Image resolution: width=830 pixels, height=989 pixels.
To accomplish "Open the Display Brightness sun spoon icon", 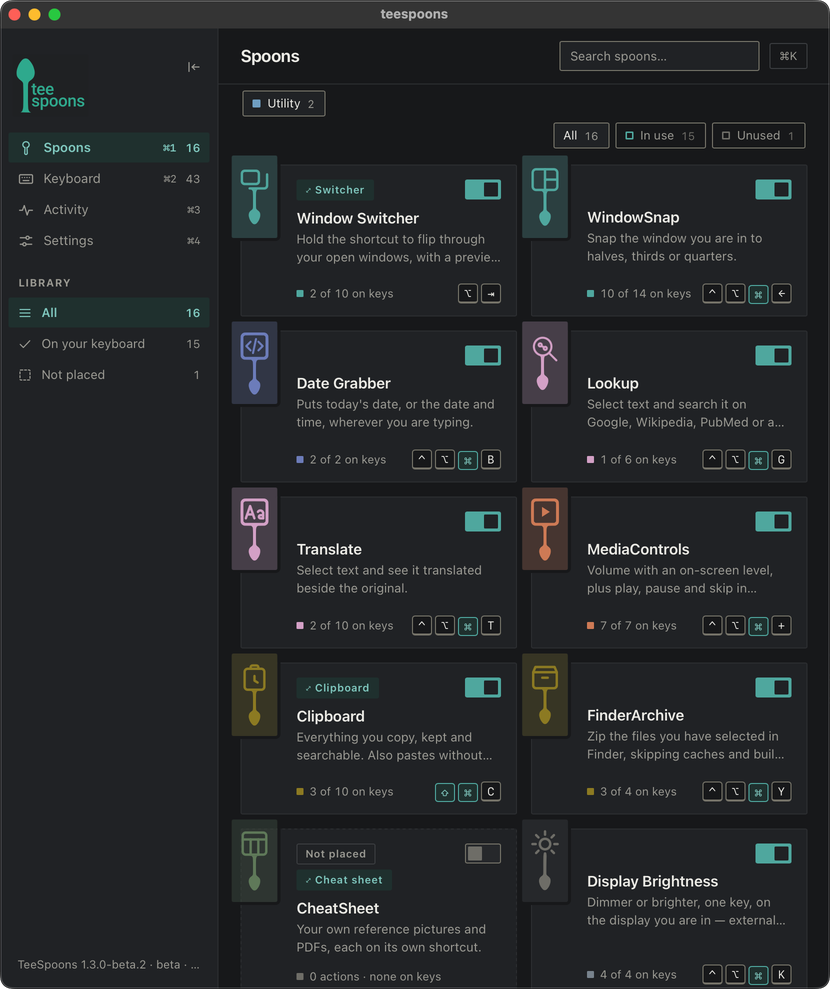I will coord(545,860).
